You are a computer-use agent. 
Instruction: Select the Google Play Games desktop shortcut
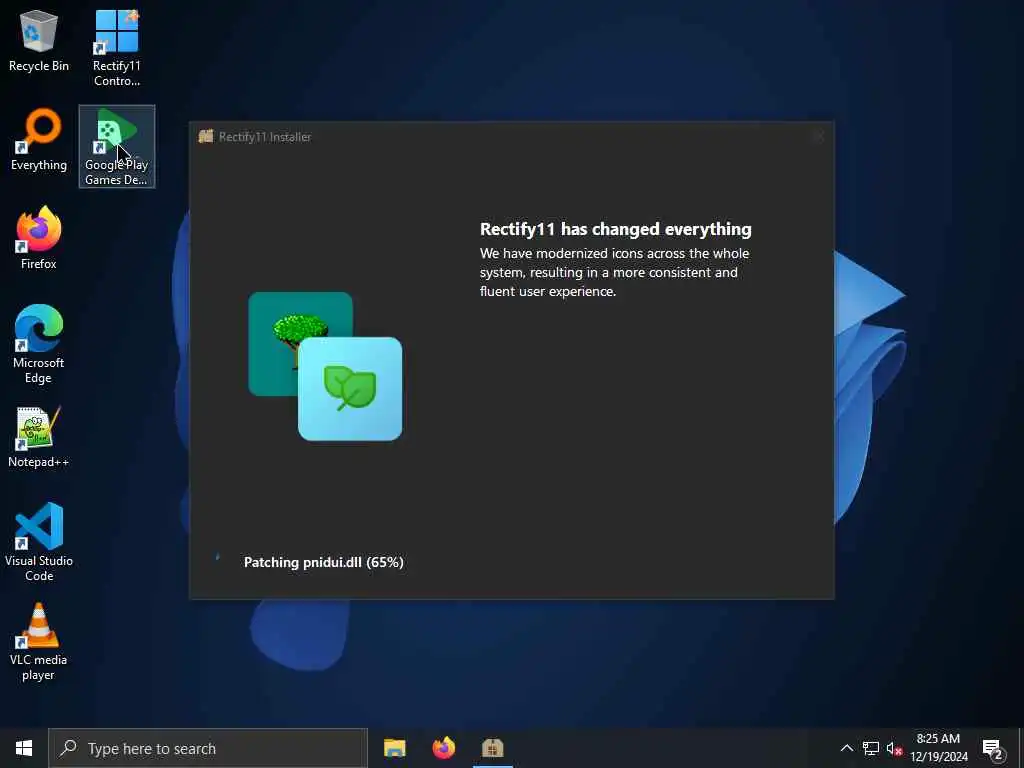(x=117, y=146)
